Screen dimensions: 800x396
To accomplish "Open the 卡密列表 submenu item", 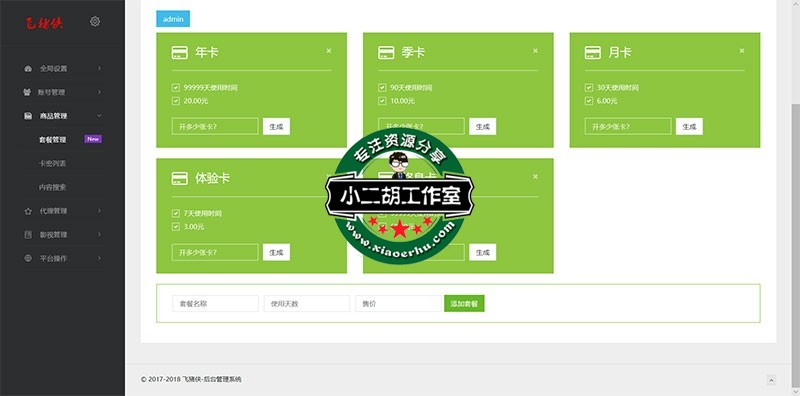I will point(53,163).
